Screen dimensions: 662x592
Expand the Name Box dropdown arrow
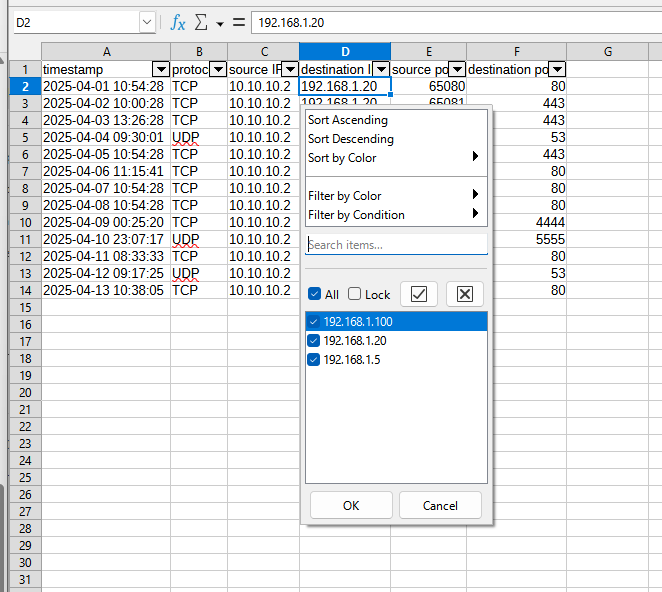coord(147,22)
